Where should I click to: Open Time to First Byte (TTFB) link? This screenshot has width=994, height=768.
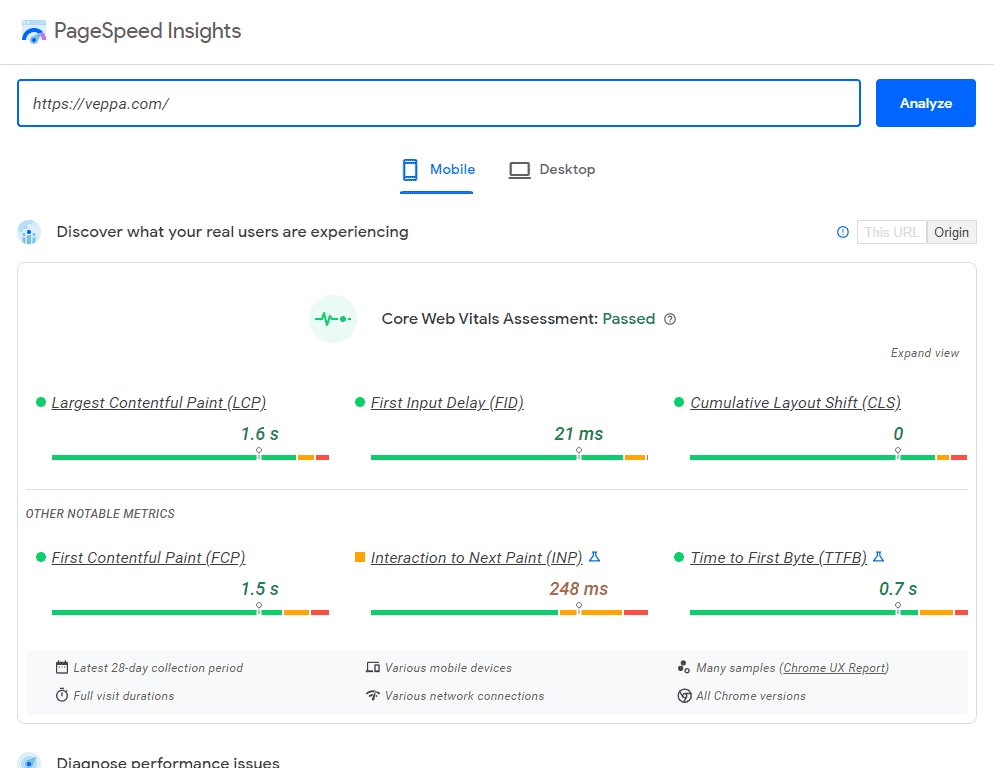[x=778, y=557]
